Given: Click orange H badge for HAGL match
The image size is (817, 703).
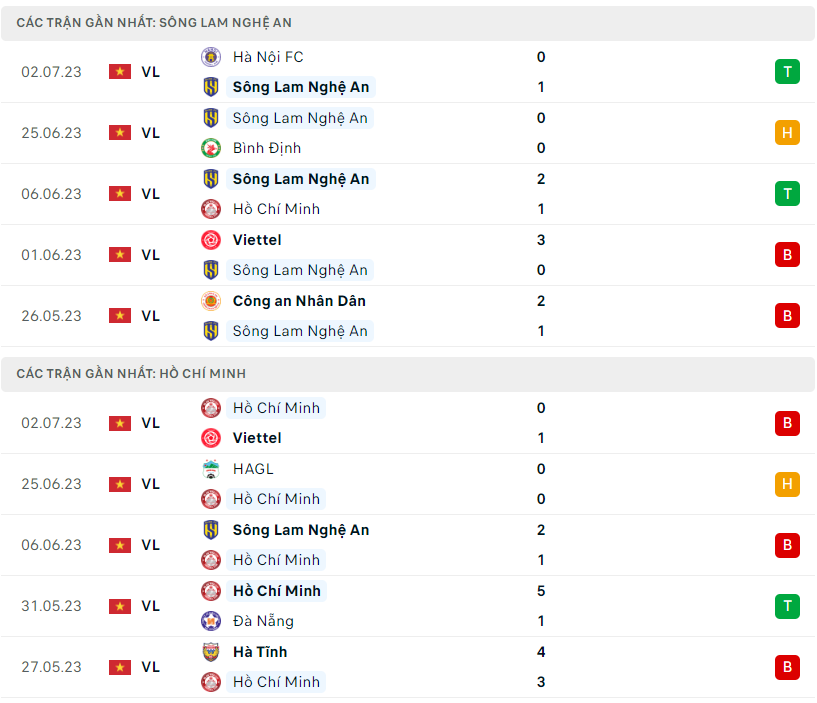Looking at the screenshot, I should [787, 484].
